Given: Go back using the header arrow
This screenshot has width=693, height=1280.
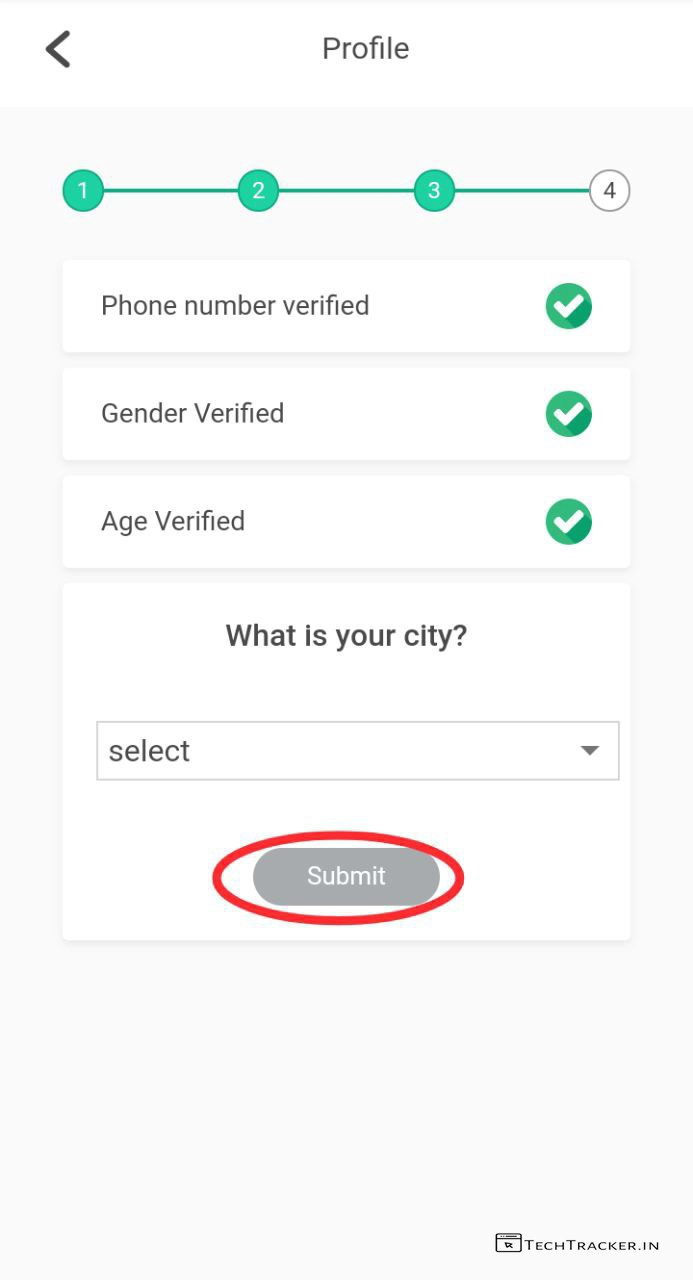Looking at the screenshot, I should tap(59, 49).
